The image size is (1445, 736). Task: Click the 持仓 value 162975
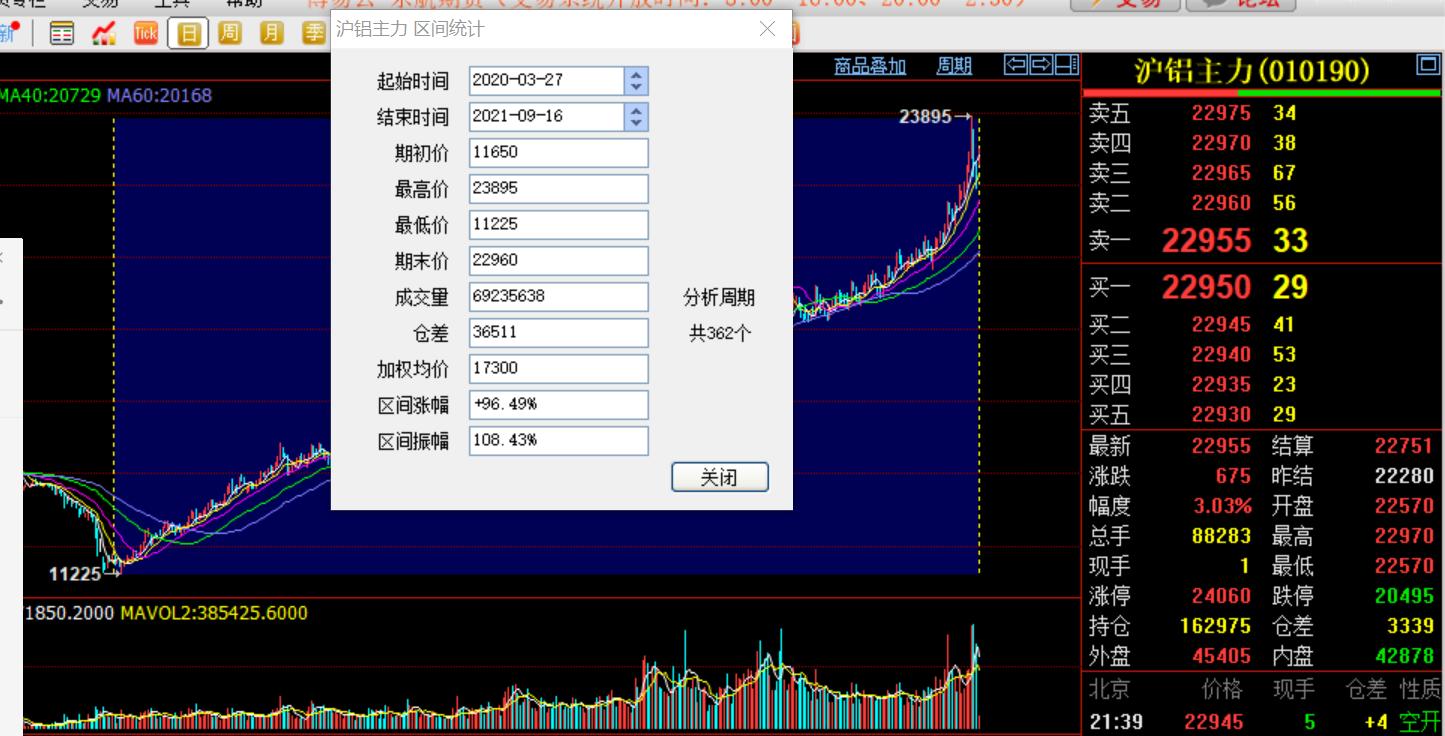1215,626
